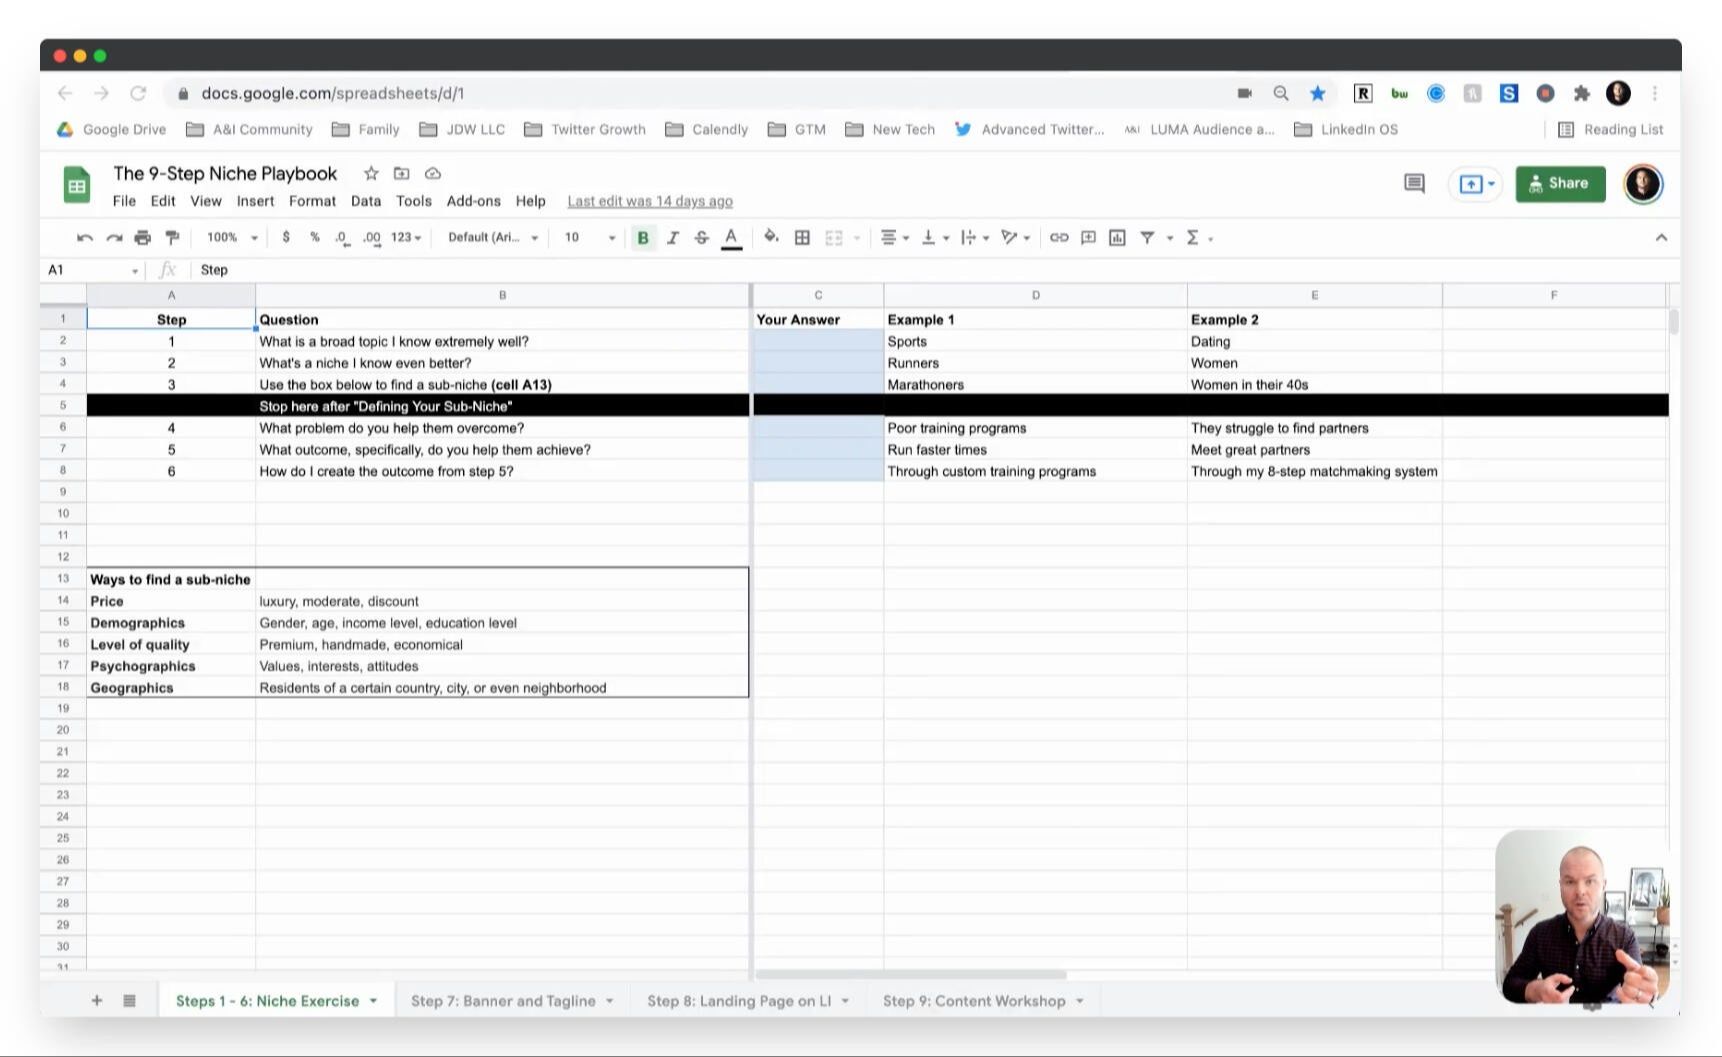Click the Undo icon in toolbar
Viewport: 1722px width, 1057px height.
[x=85, y=238]
